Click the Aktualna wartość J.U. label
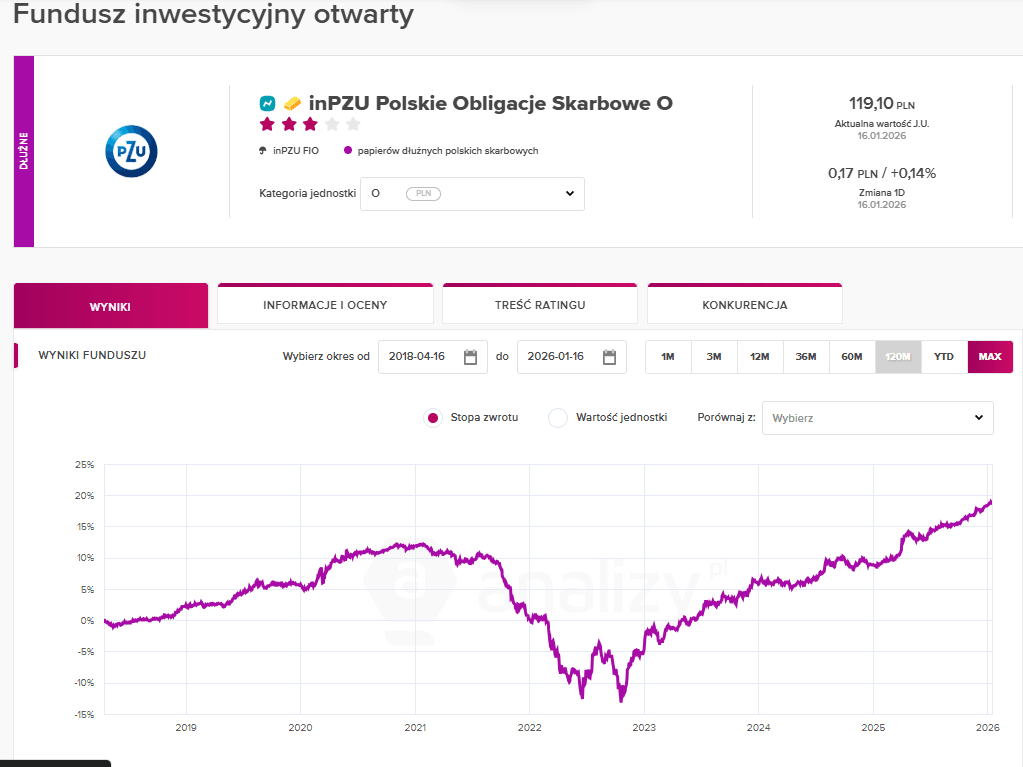The height and width of the screenshot is (767, 1023). point(882,123)
